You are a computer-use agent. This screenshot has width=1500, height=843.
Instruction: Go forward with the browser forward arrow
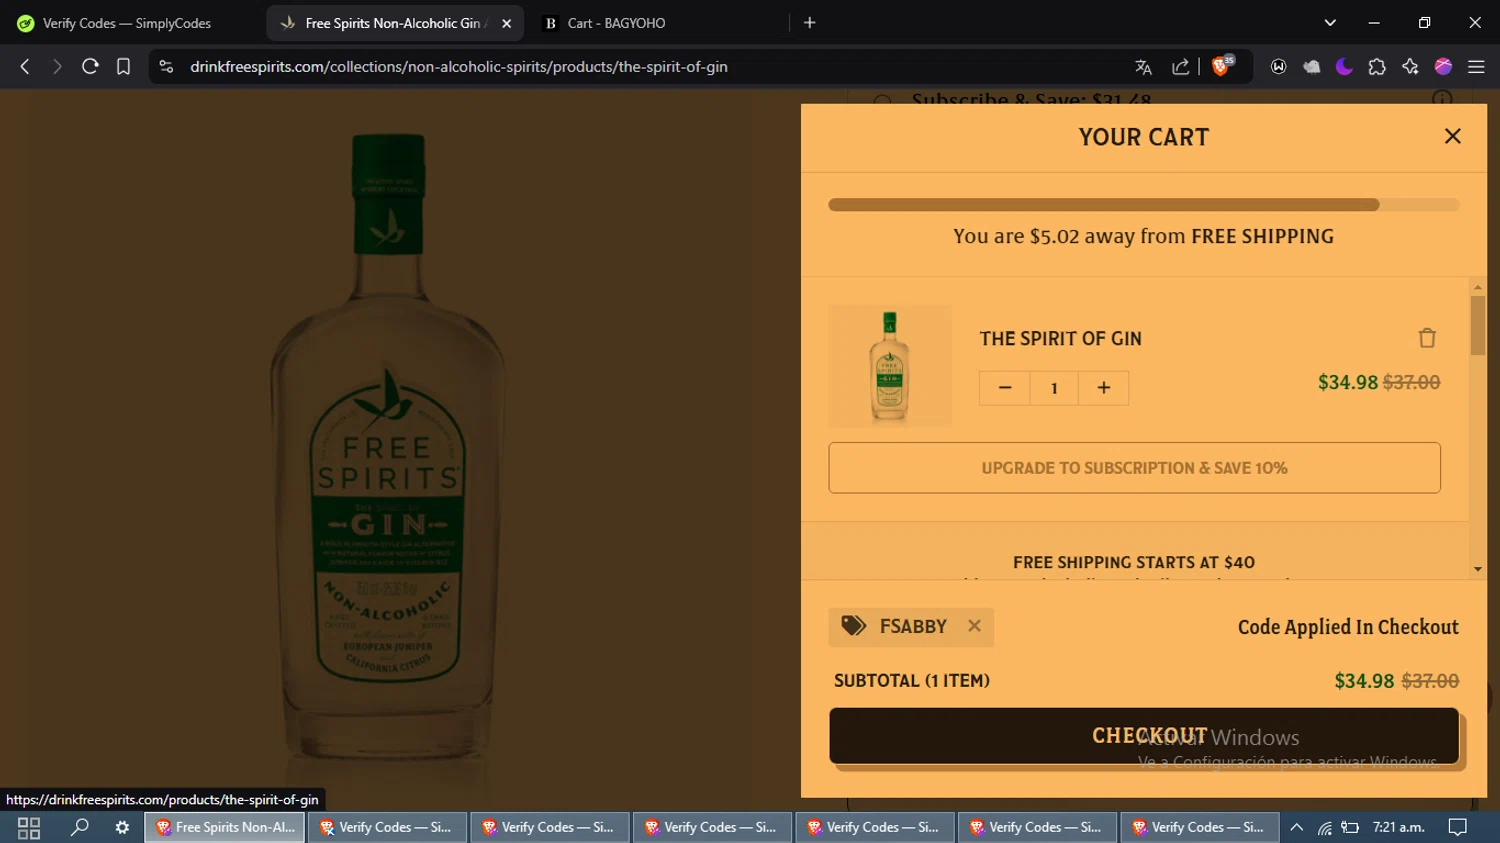tap(57, 67)
